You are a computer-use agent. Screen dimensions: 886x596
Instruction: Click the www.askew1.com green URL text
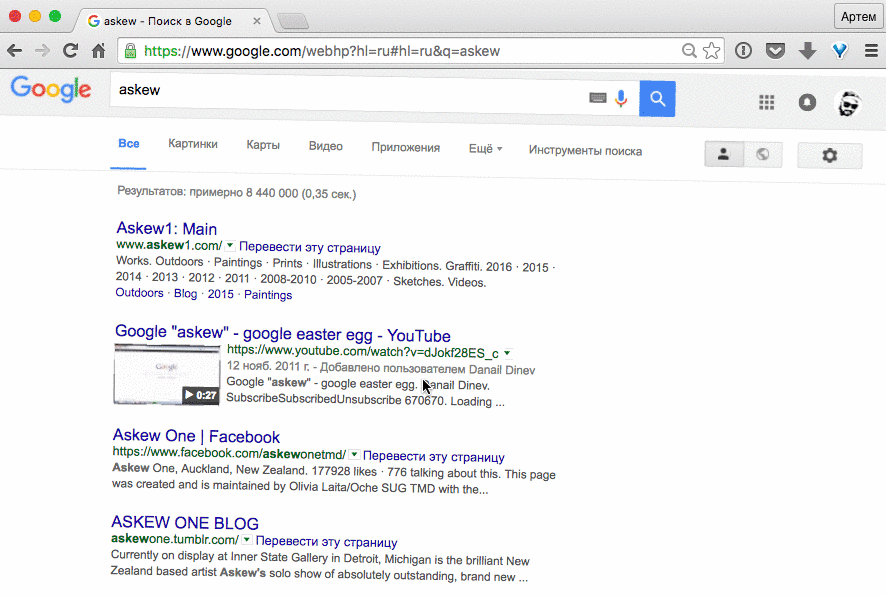169,245
